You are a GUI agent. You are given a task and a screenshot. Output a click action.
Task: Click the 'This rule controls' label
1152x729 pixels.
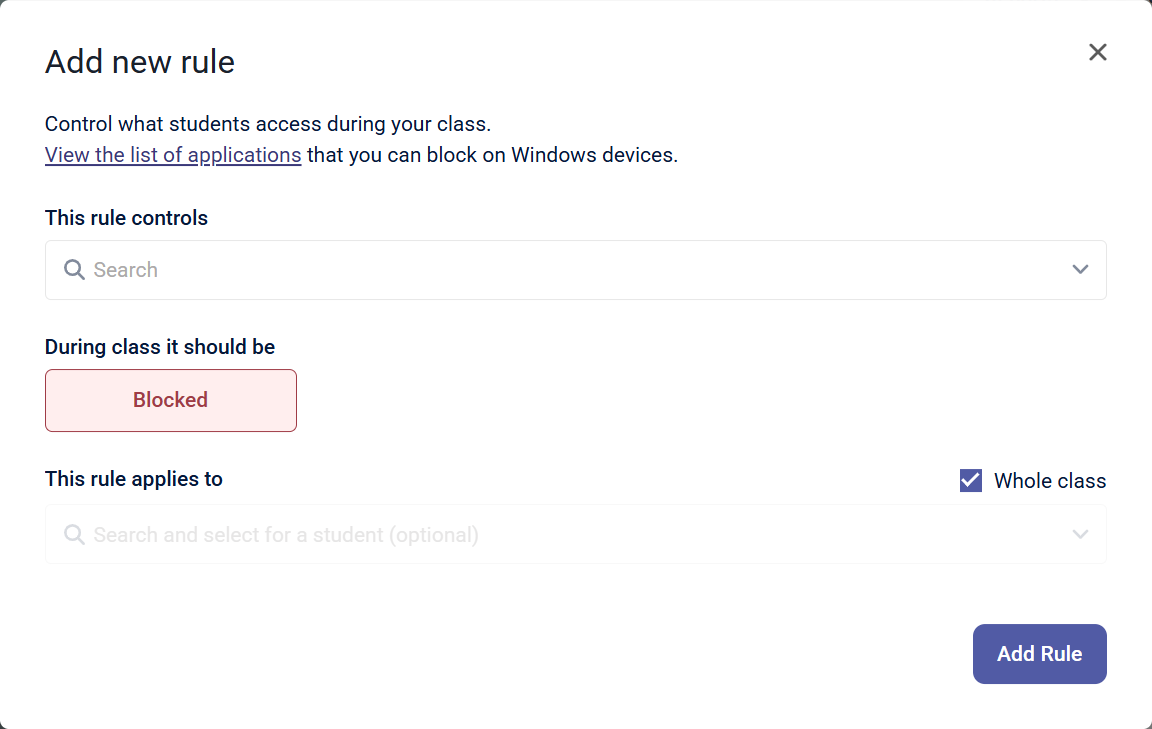126,218
